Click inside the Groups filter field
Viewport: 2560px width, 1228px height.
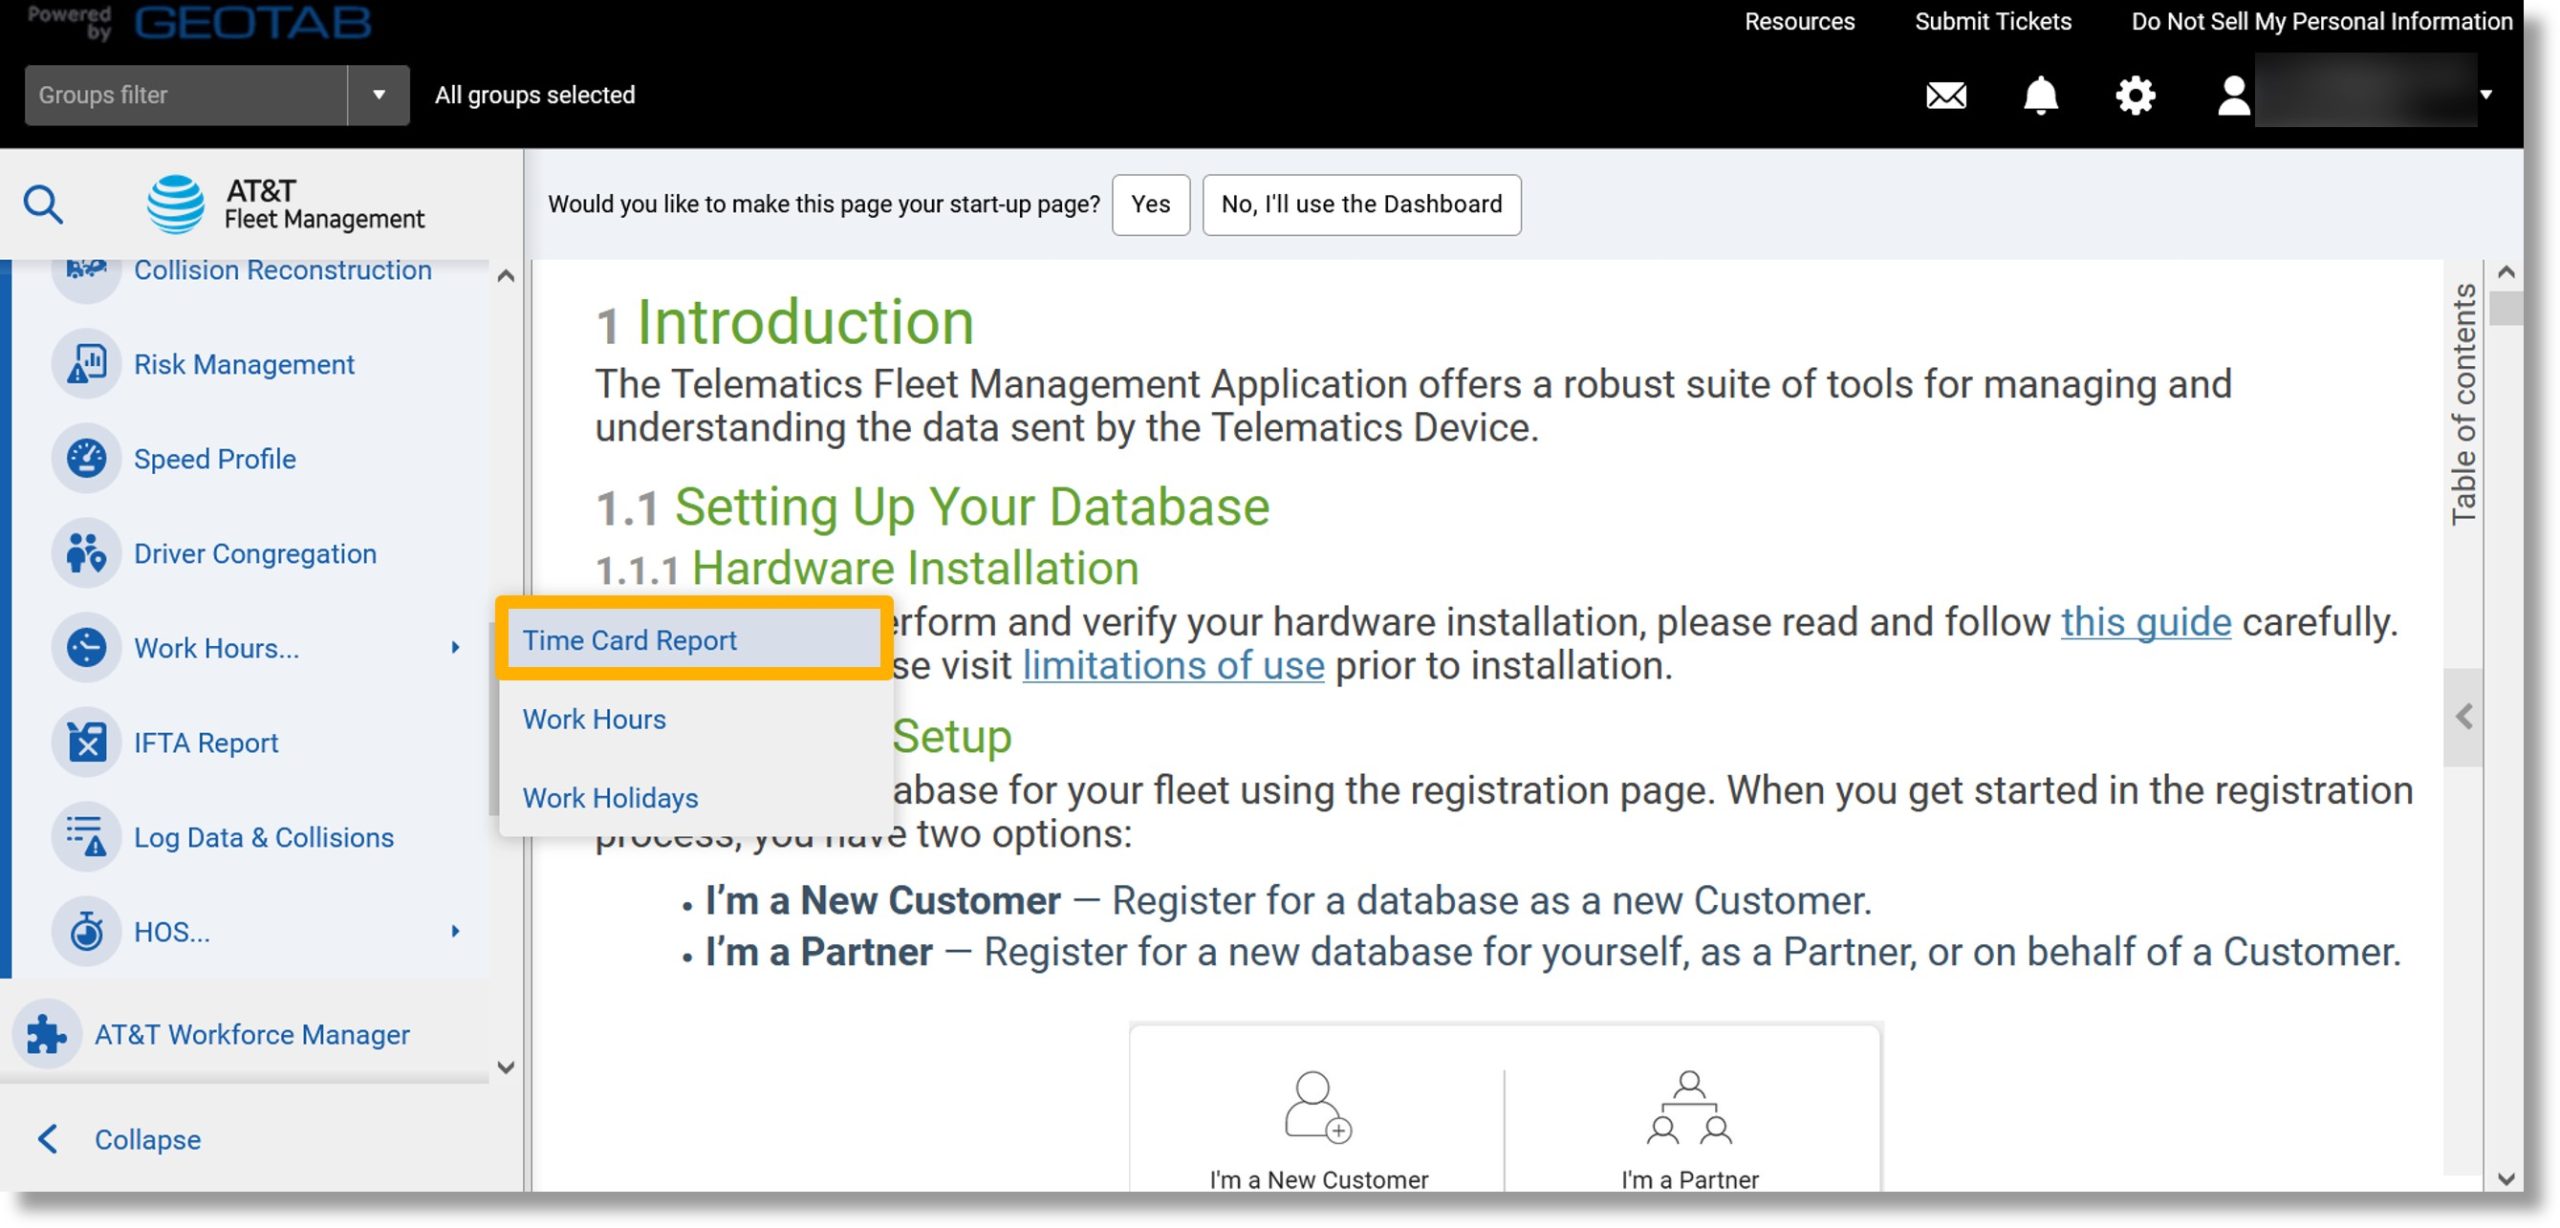coord(186,95)
